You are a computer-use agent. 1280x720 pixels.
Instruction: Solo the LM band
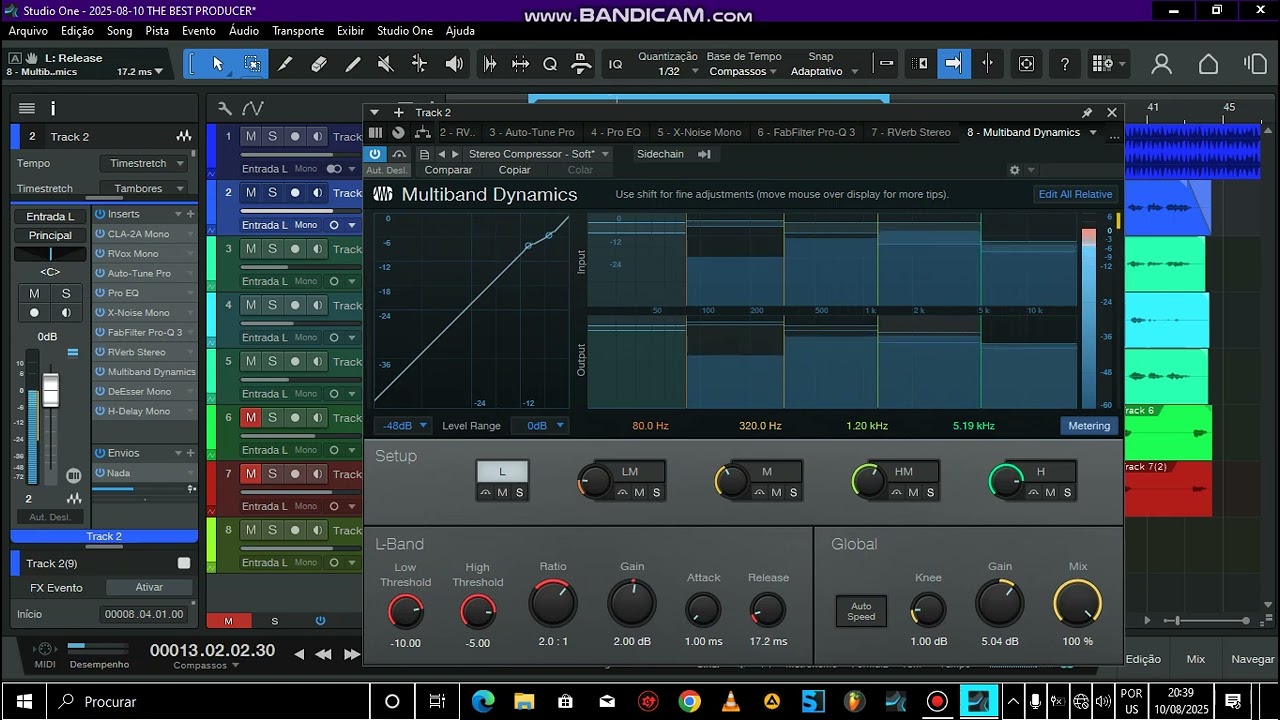pos(656,492)
